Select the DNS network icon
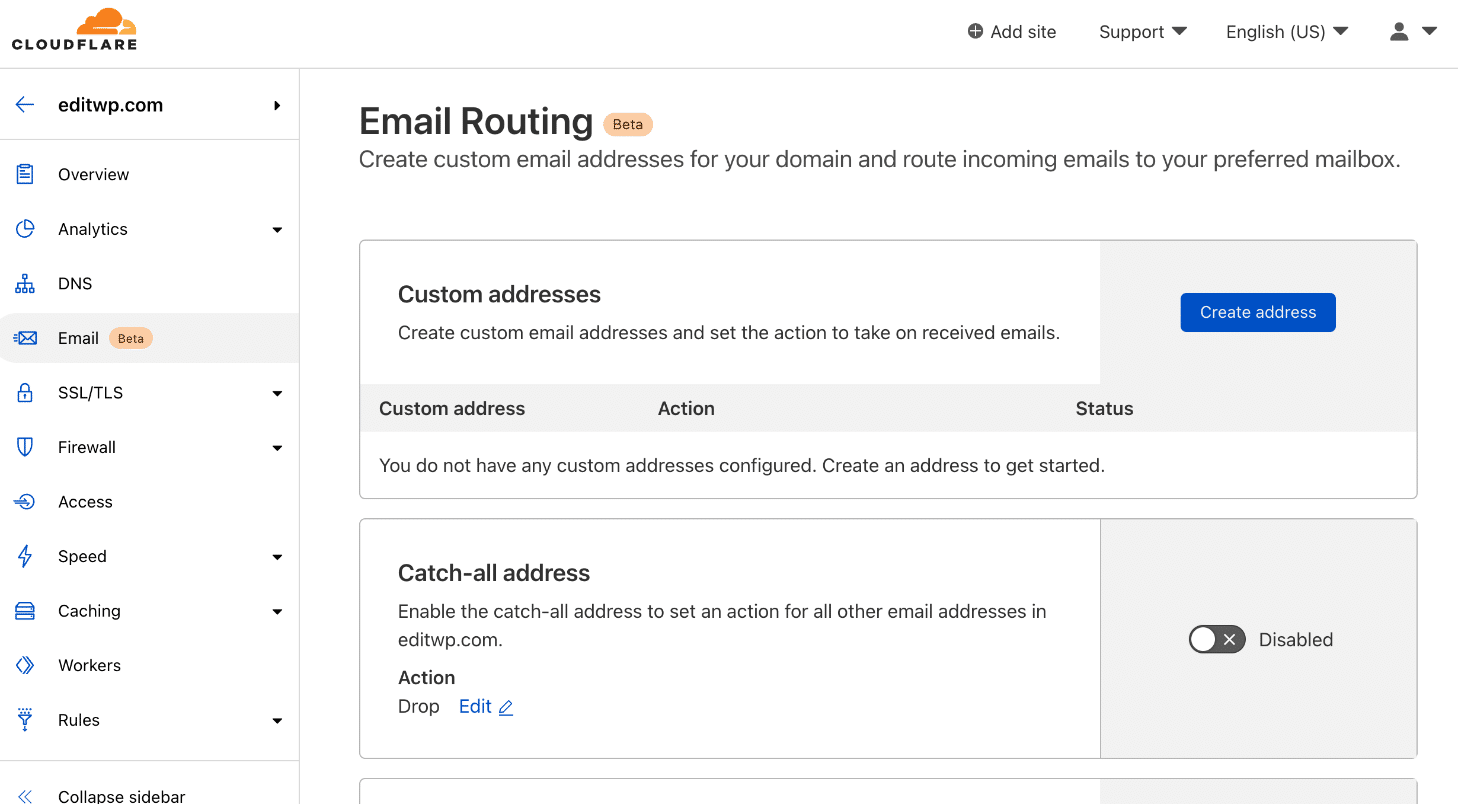This screenshot has height=804, width=1458. tap(25, 284)
